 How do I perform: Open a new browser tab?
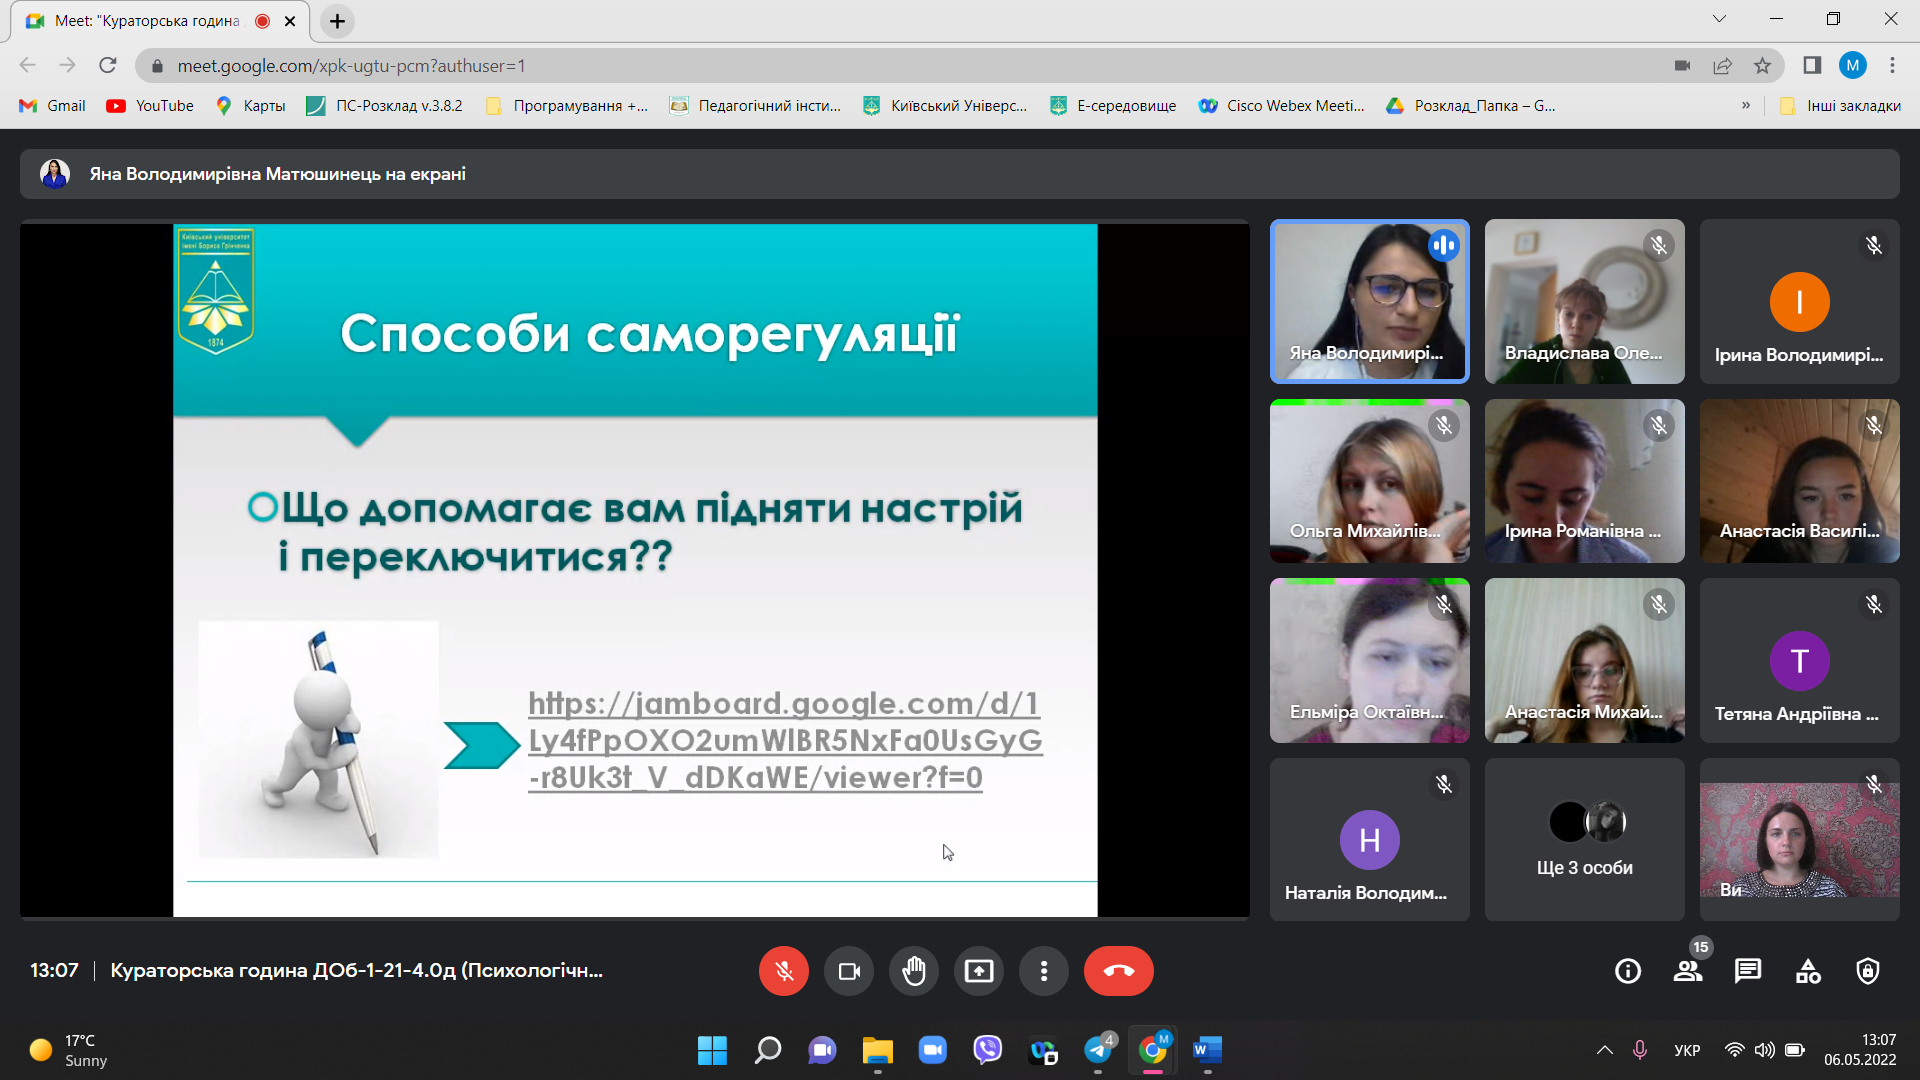point(337,21)
